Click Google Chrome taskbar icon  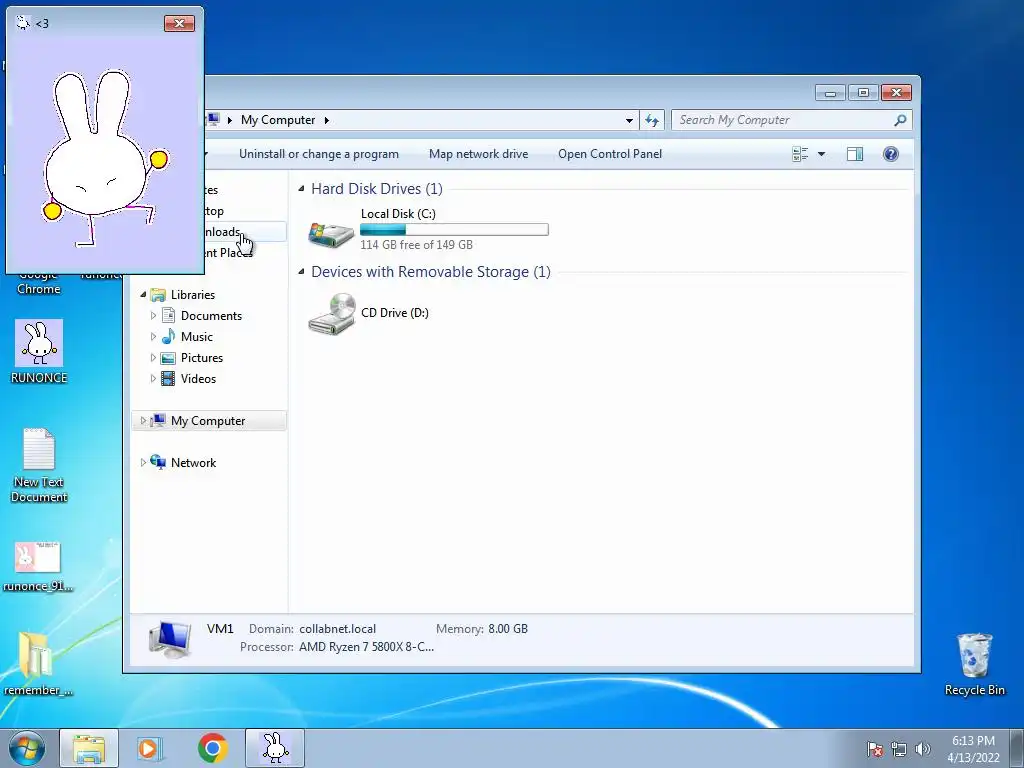click(x=213, y=748)
